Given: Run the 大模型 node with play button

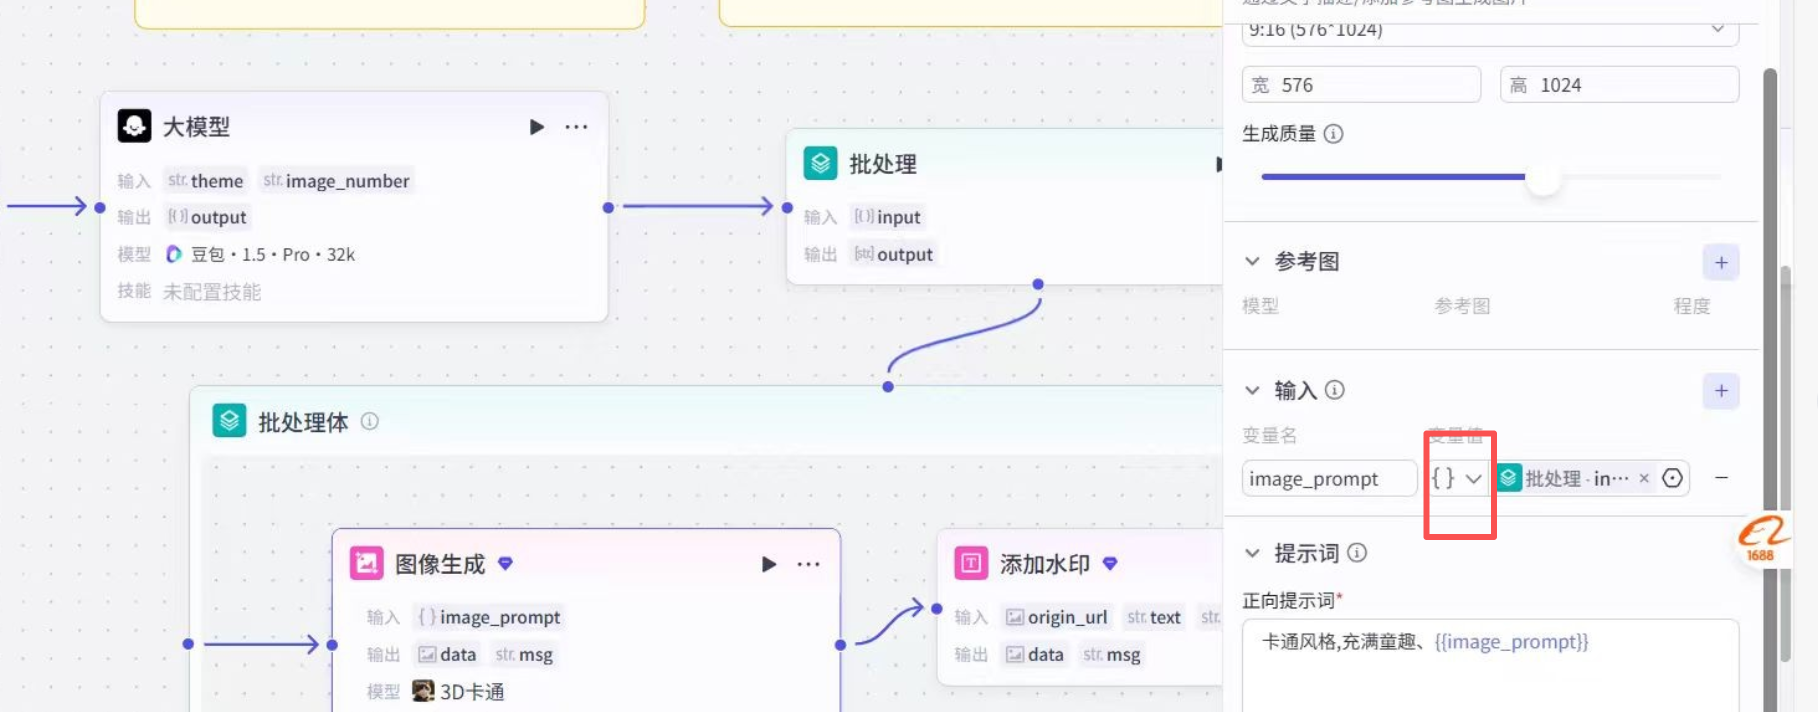Looking at the screenshot, I should tap(537, 127).
